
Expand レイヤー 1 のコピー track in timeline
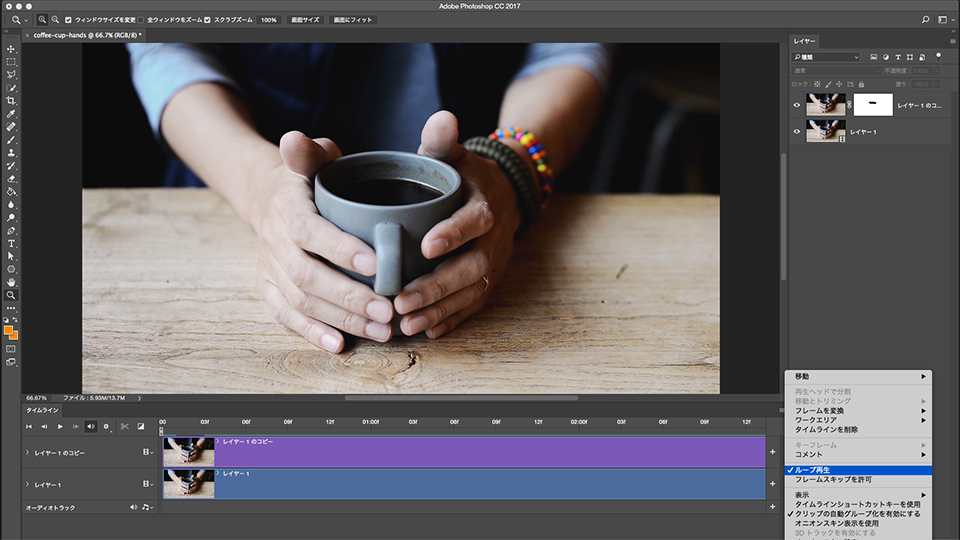(x=27, y=453)
